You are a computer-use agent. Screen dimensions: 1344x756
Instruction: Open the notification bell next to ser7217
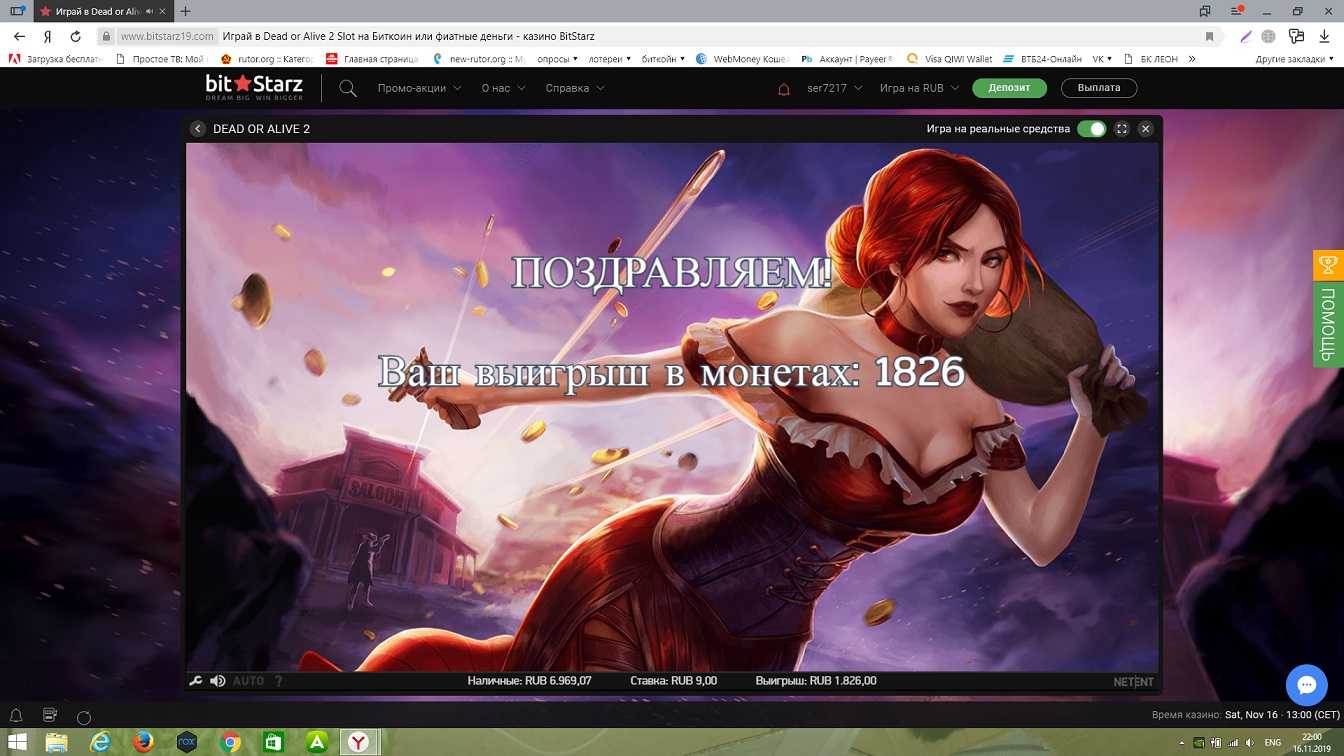[784, 89]
